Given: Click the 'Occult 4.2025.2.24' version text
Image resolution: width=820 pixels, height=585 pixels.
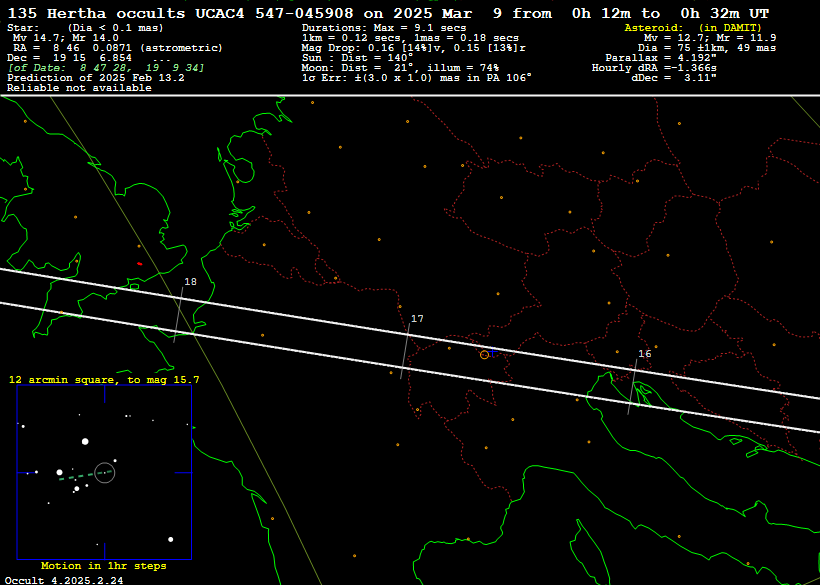Looking at the screenshot, I should point(64,580).
